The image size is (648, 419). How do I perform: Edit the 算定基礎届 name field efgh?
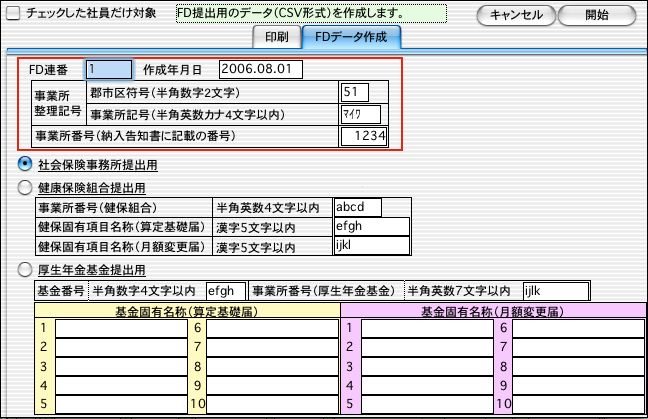pyautogui.click(x=372, y=226)
